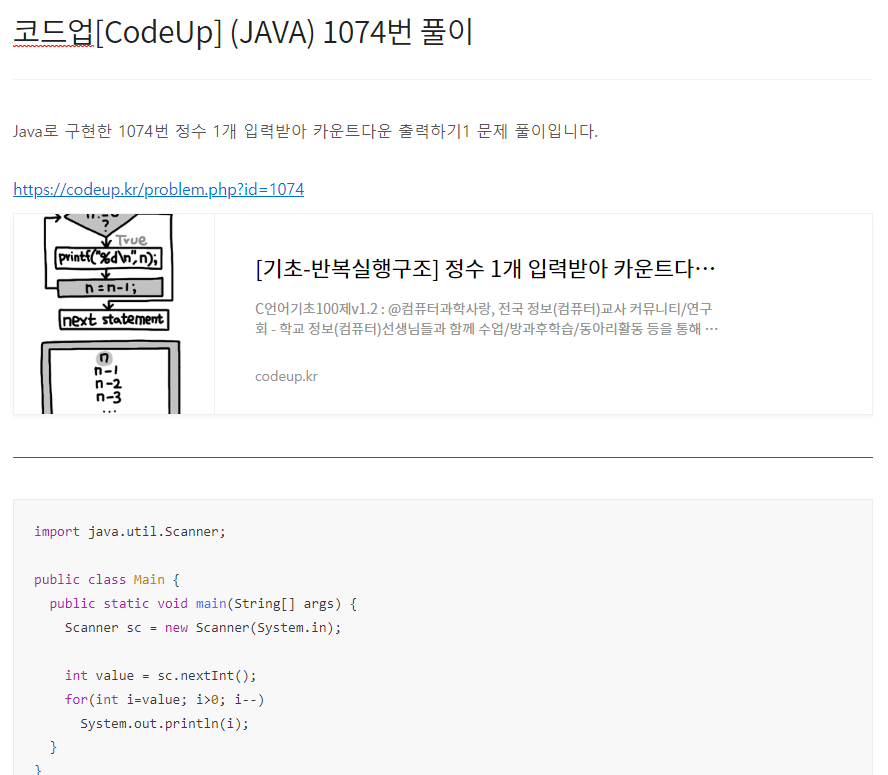
Task: Open the link card title starting with [기초-반복실행구조]
Action: (x=485, y=269)
